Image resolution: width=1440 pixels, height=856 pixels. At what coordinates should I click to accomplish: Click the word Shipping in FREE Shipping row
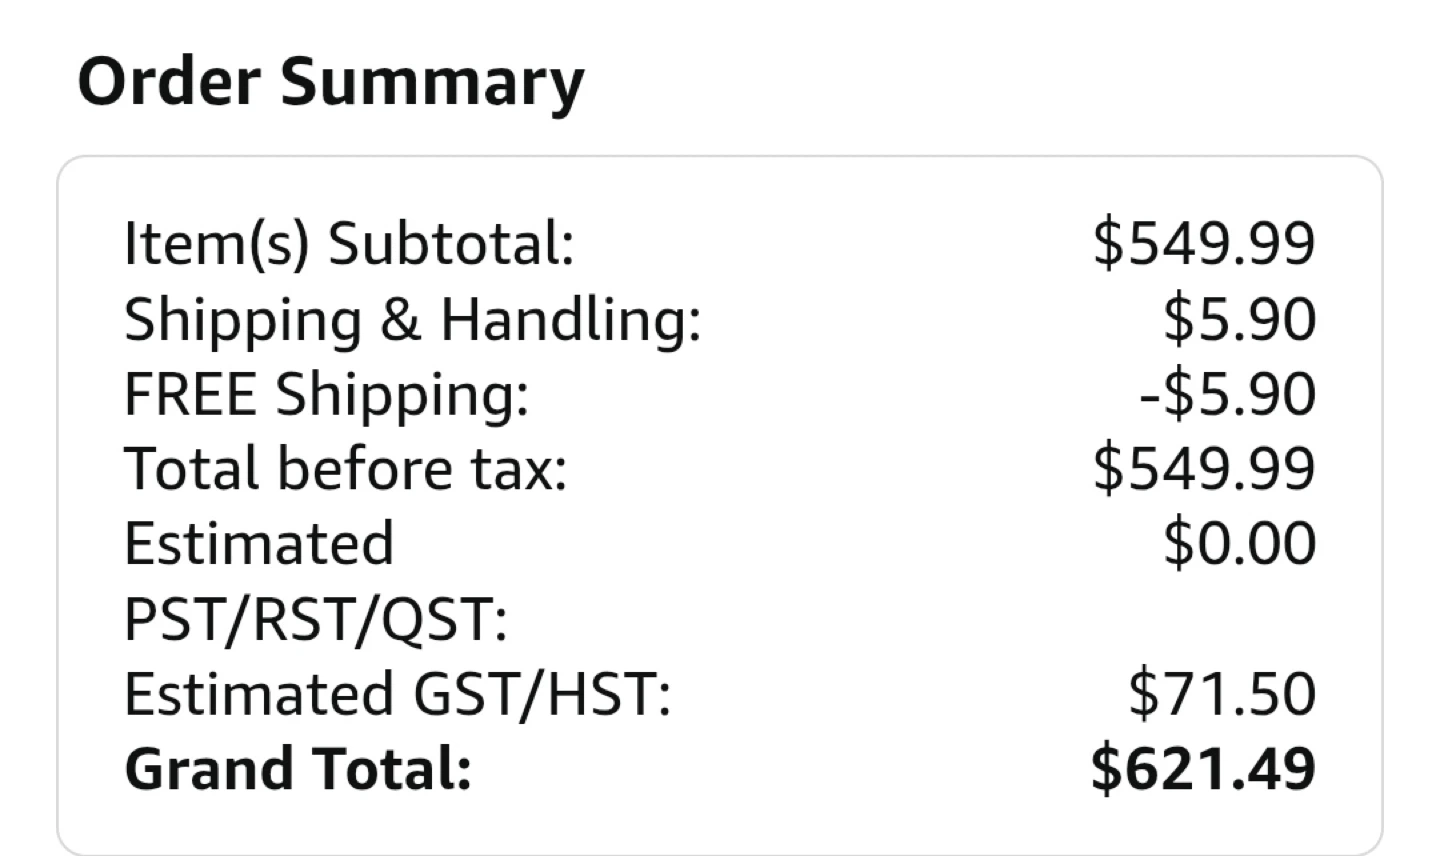pos(402,394)
